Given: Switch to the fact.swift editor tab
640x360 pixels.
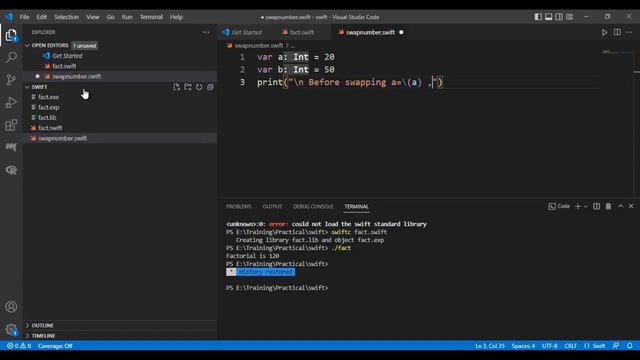Looking at the screenshot, I should pyautogui.click(x=301, y=32).
